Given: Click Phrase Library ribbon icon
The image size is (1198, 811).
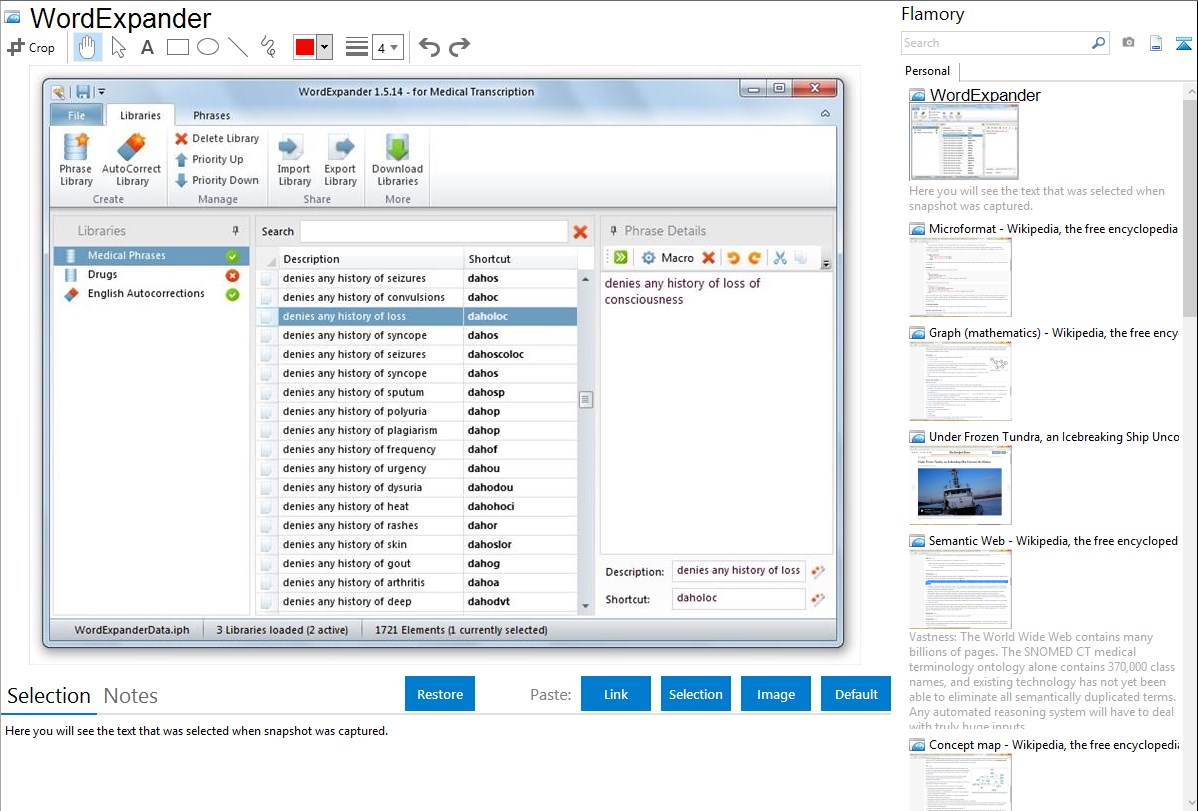Looking at the screenshot, I should (x=76, y=160).
